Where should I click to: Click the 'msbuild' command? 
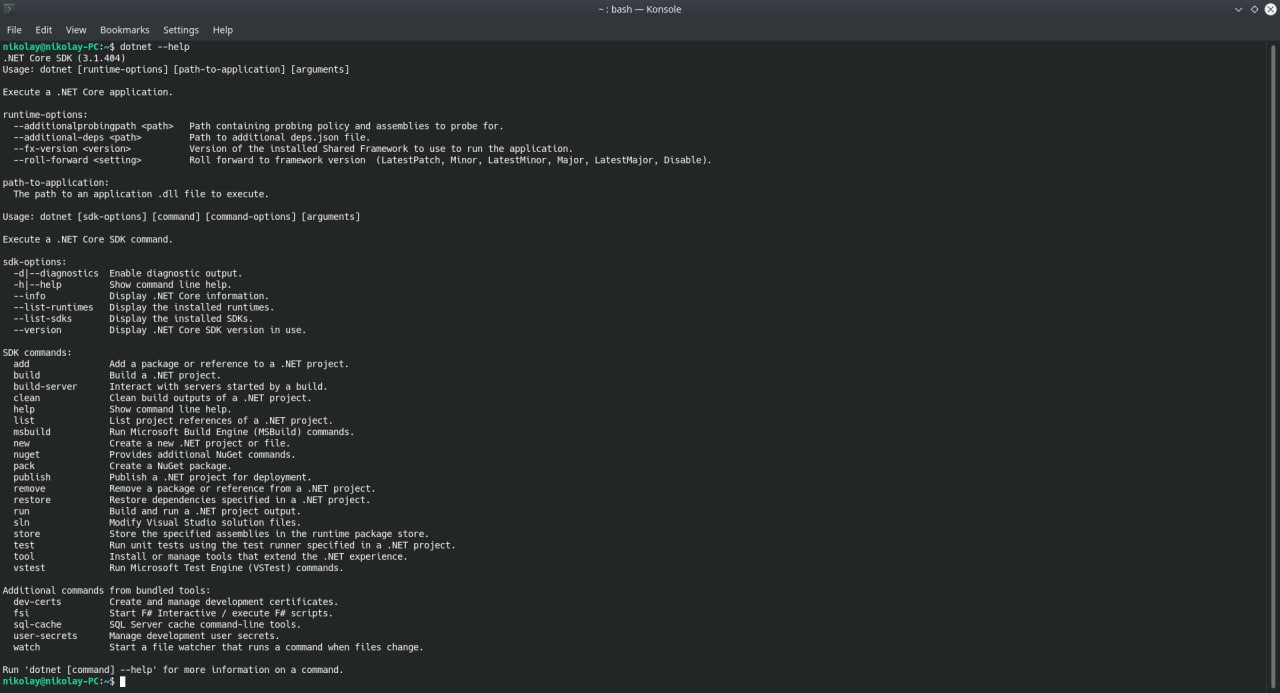click(32, 432)
